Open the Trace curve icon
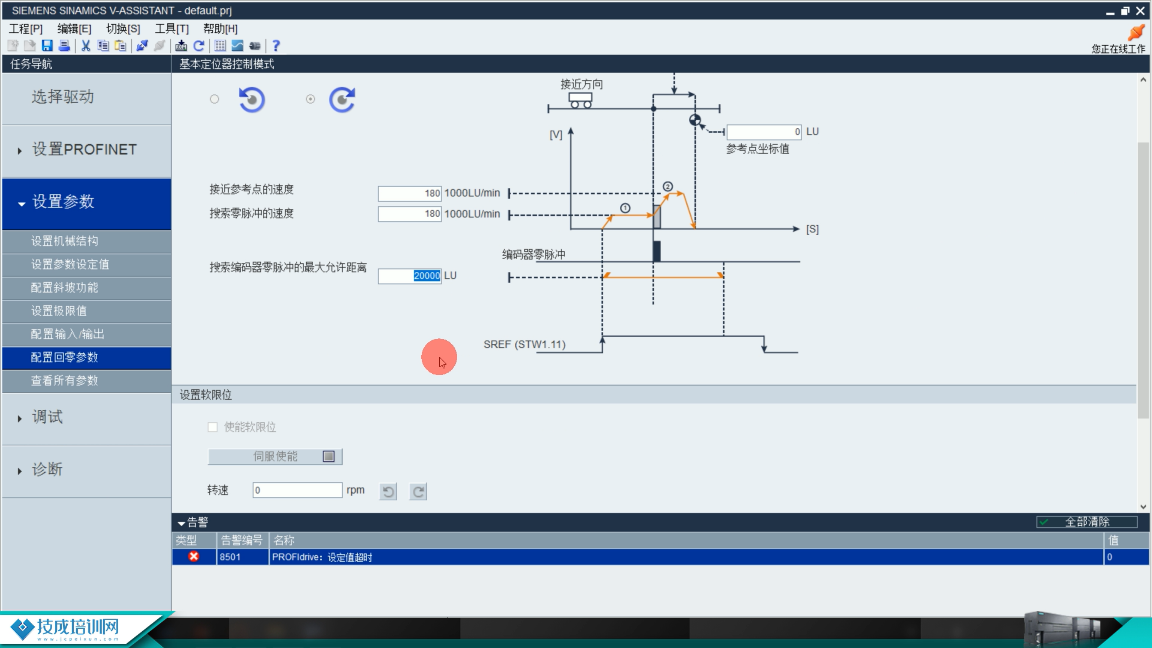The width and height of the screenshot is (1152, 648). 237,46
